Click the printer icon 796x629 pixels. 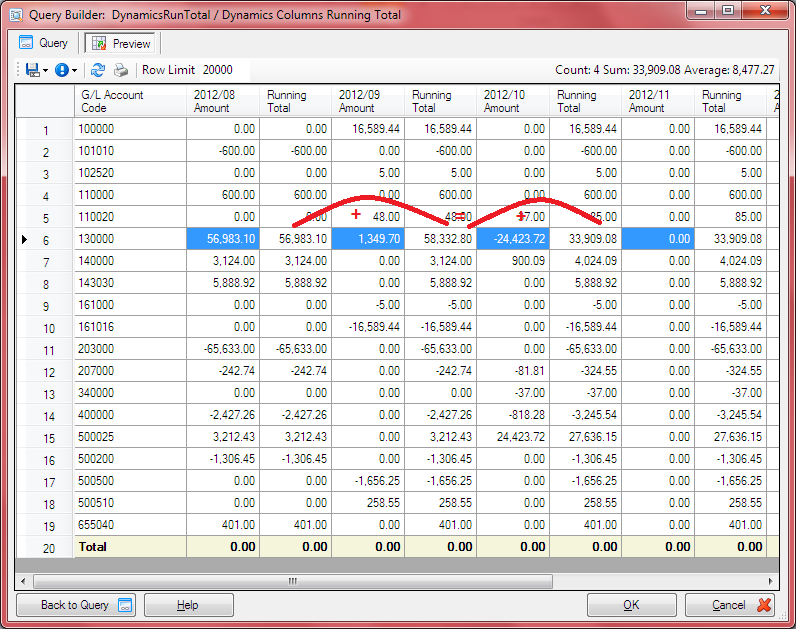tap(121, 70)
